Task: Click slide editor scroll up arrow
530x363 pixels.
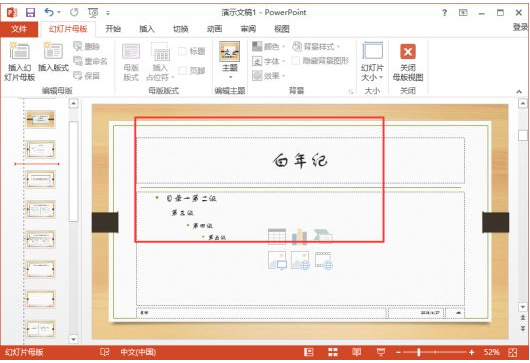Action: pyautogui.click(x=523, y=103)
